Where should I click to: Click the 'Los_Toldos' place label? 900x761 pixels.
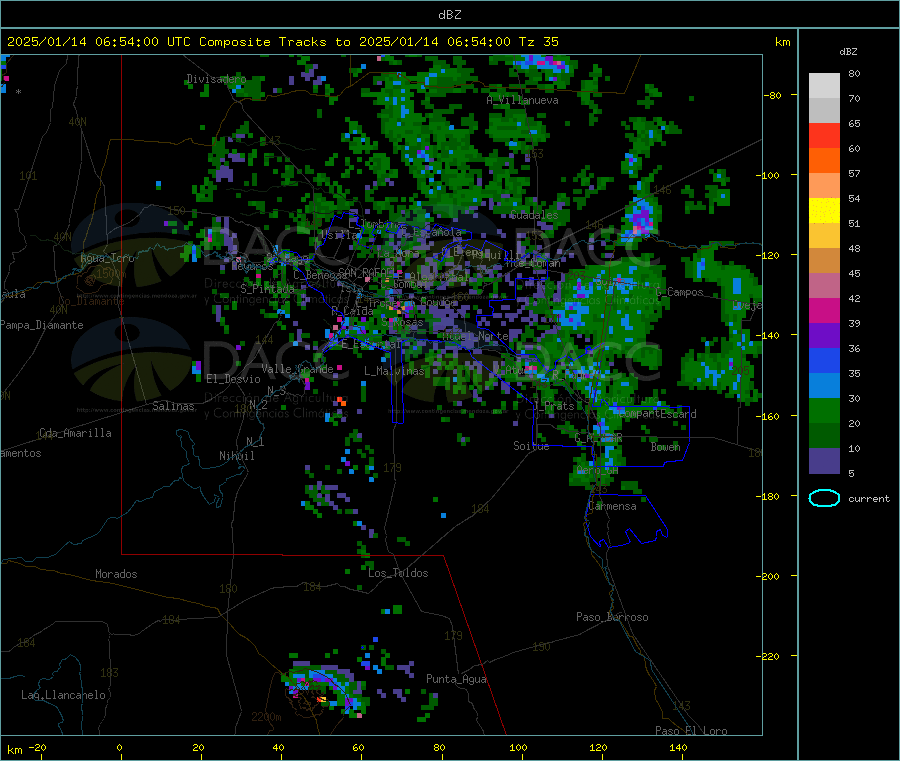398,573
